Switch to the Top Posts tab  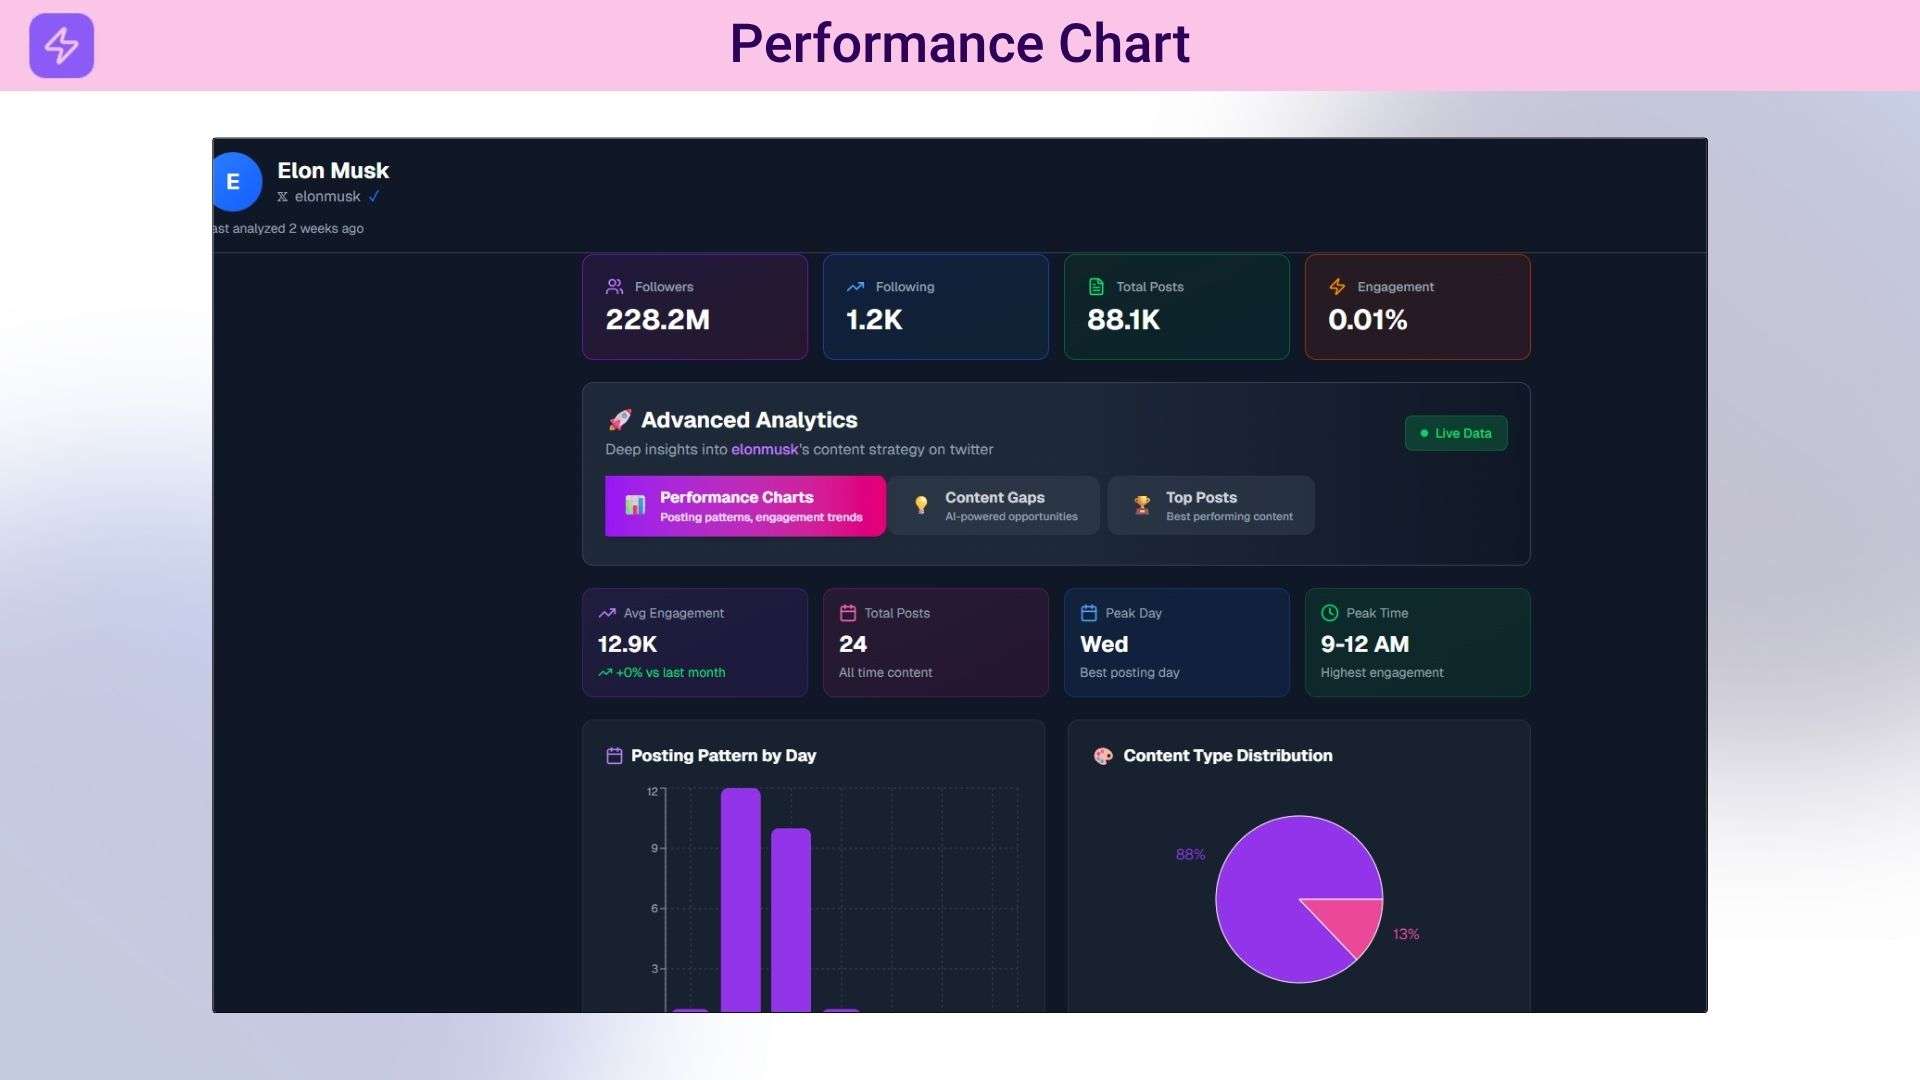pos(1211,506)
